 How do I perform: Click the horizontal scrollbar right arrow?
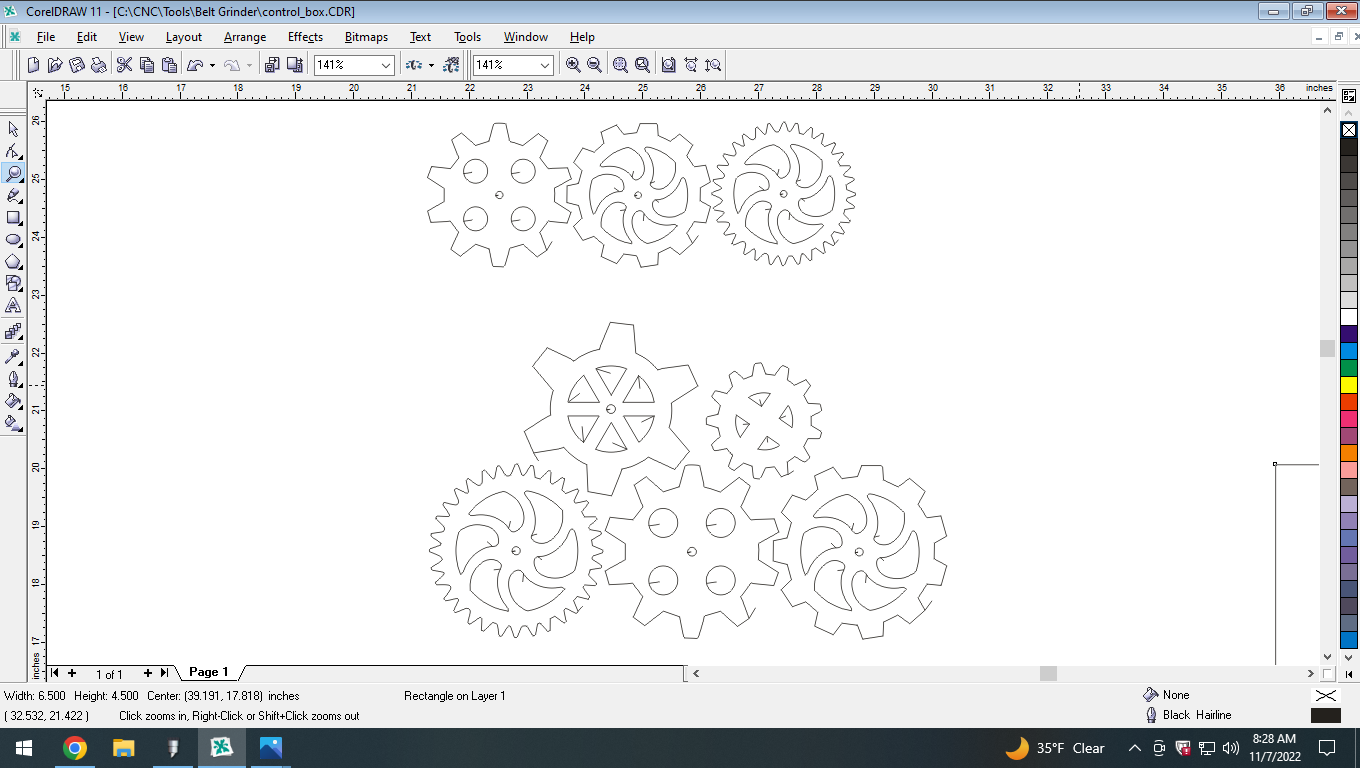[x=1310, y=673]
